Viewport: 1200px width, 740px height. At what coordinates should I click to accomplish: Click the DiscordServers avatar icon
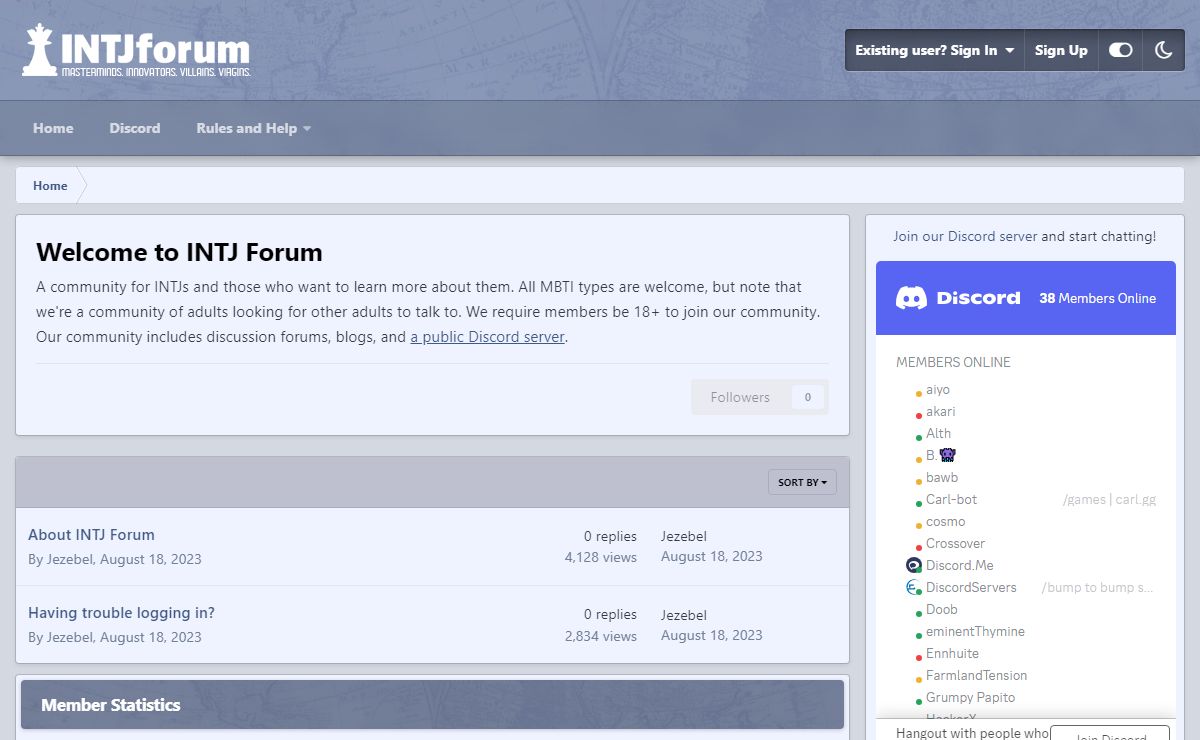point(913,587)
